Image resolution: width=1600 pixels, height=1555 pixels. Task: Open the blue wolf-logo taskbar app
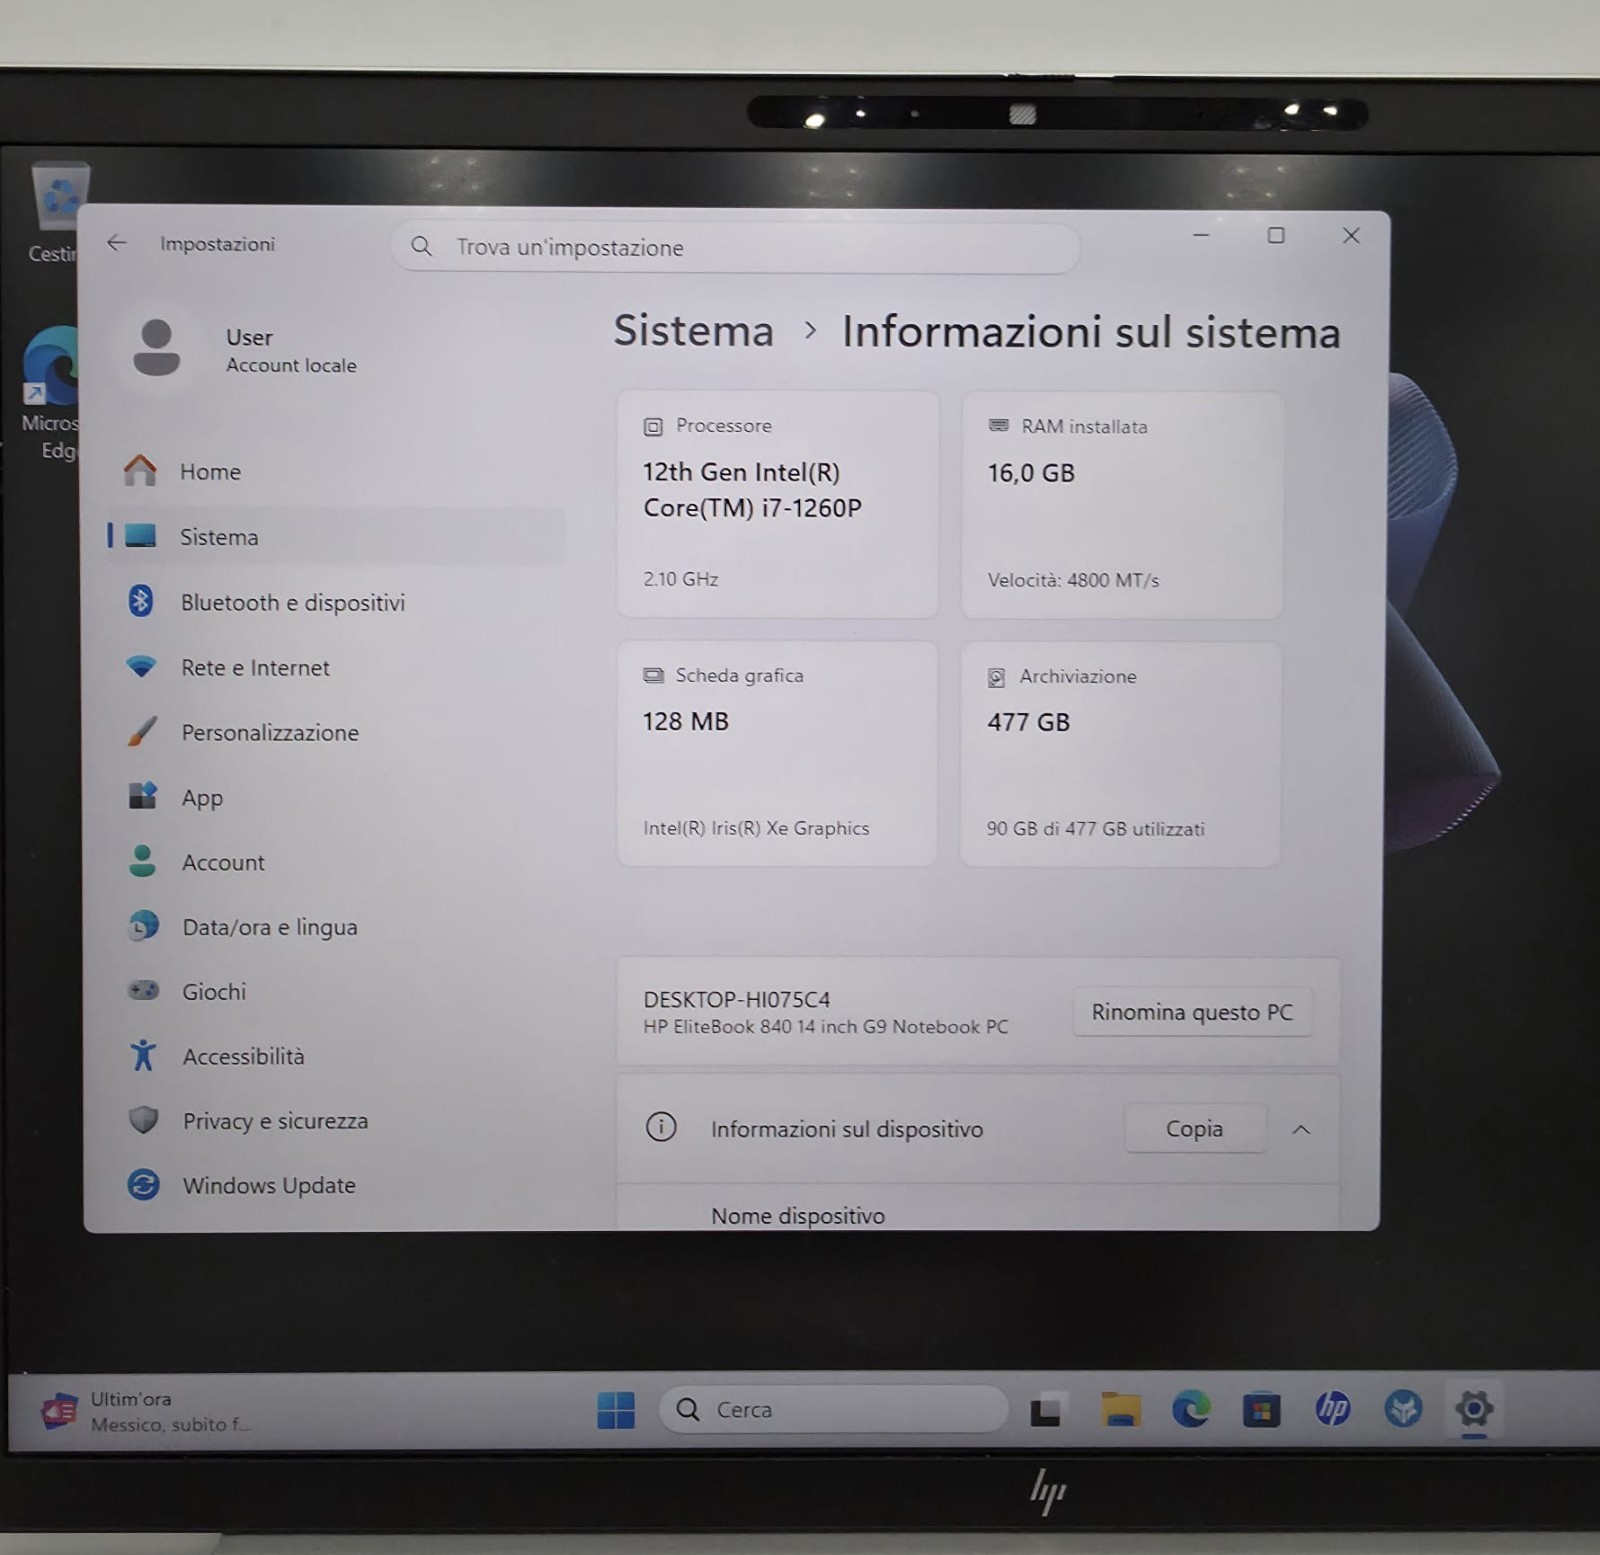point(1403,1409)
